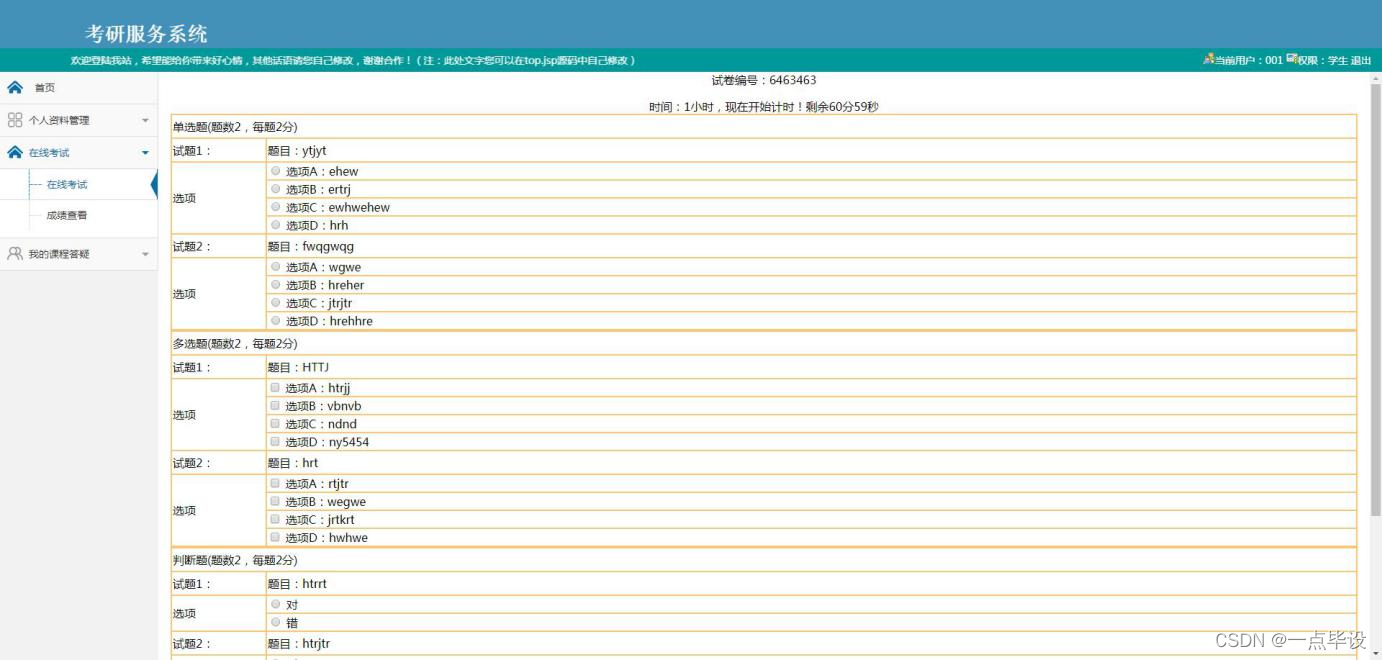Check option C ndnd checkbox

(275, 423)
